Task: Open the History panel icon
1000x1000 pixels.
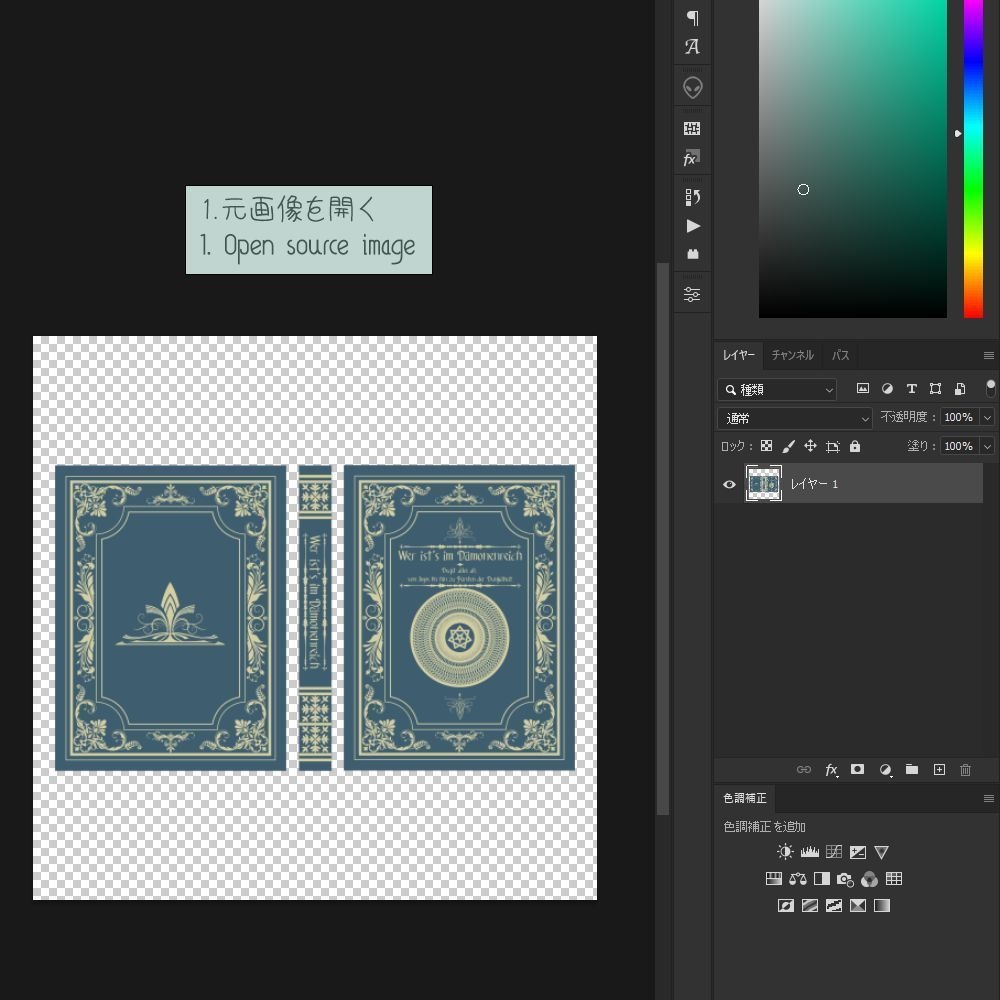Action: click(693, 197)
